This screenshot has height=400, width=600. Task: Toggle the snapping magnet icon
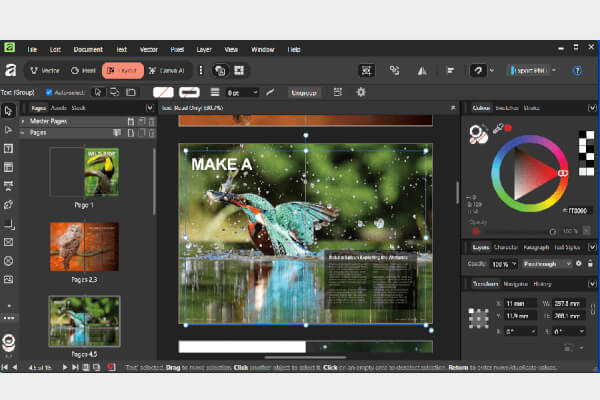(x=478, y=70)
